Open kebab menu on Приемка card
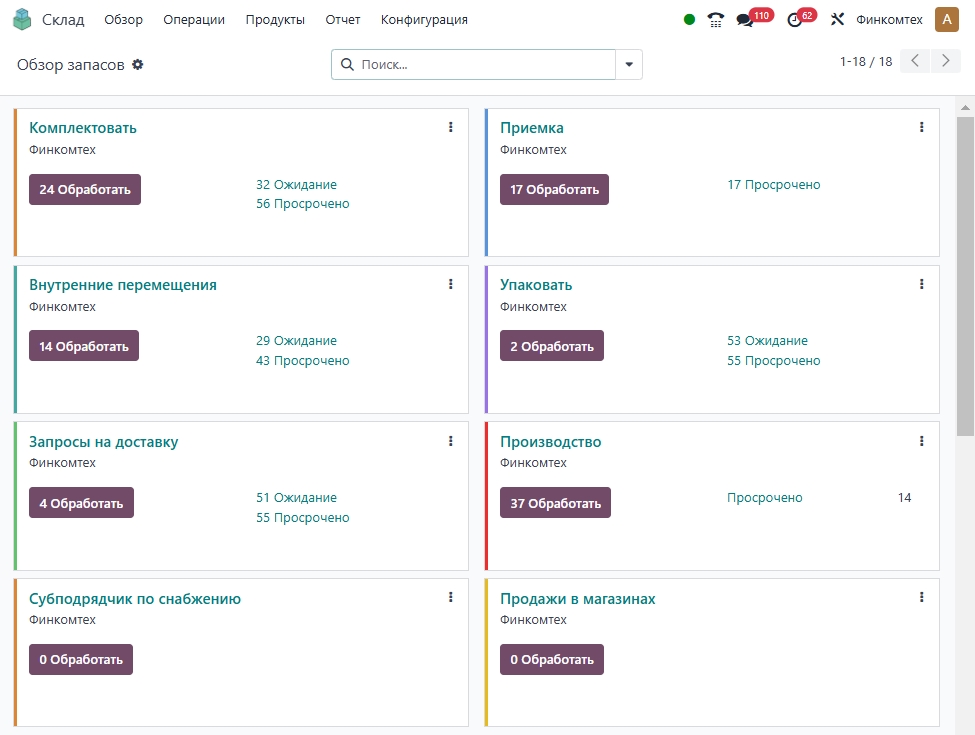This screenshot has width=975, height=735. 922,127
